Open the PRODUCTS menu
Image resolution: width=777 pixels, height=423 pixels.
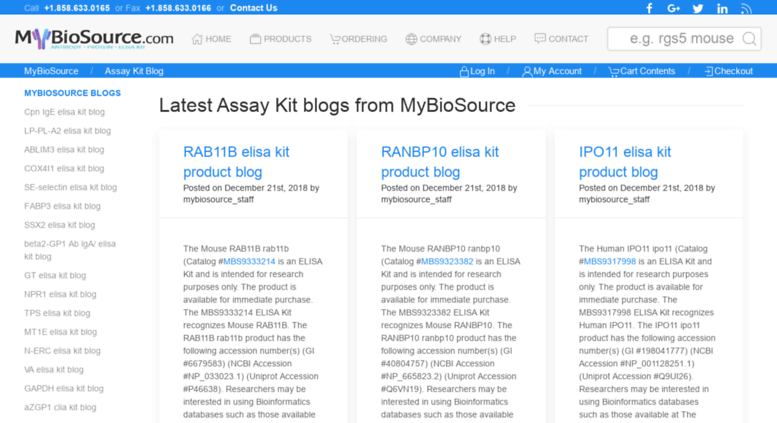tap(280, 39)
